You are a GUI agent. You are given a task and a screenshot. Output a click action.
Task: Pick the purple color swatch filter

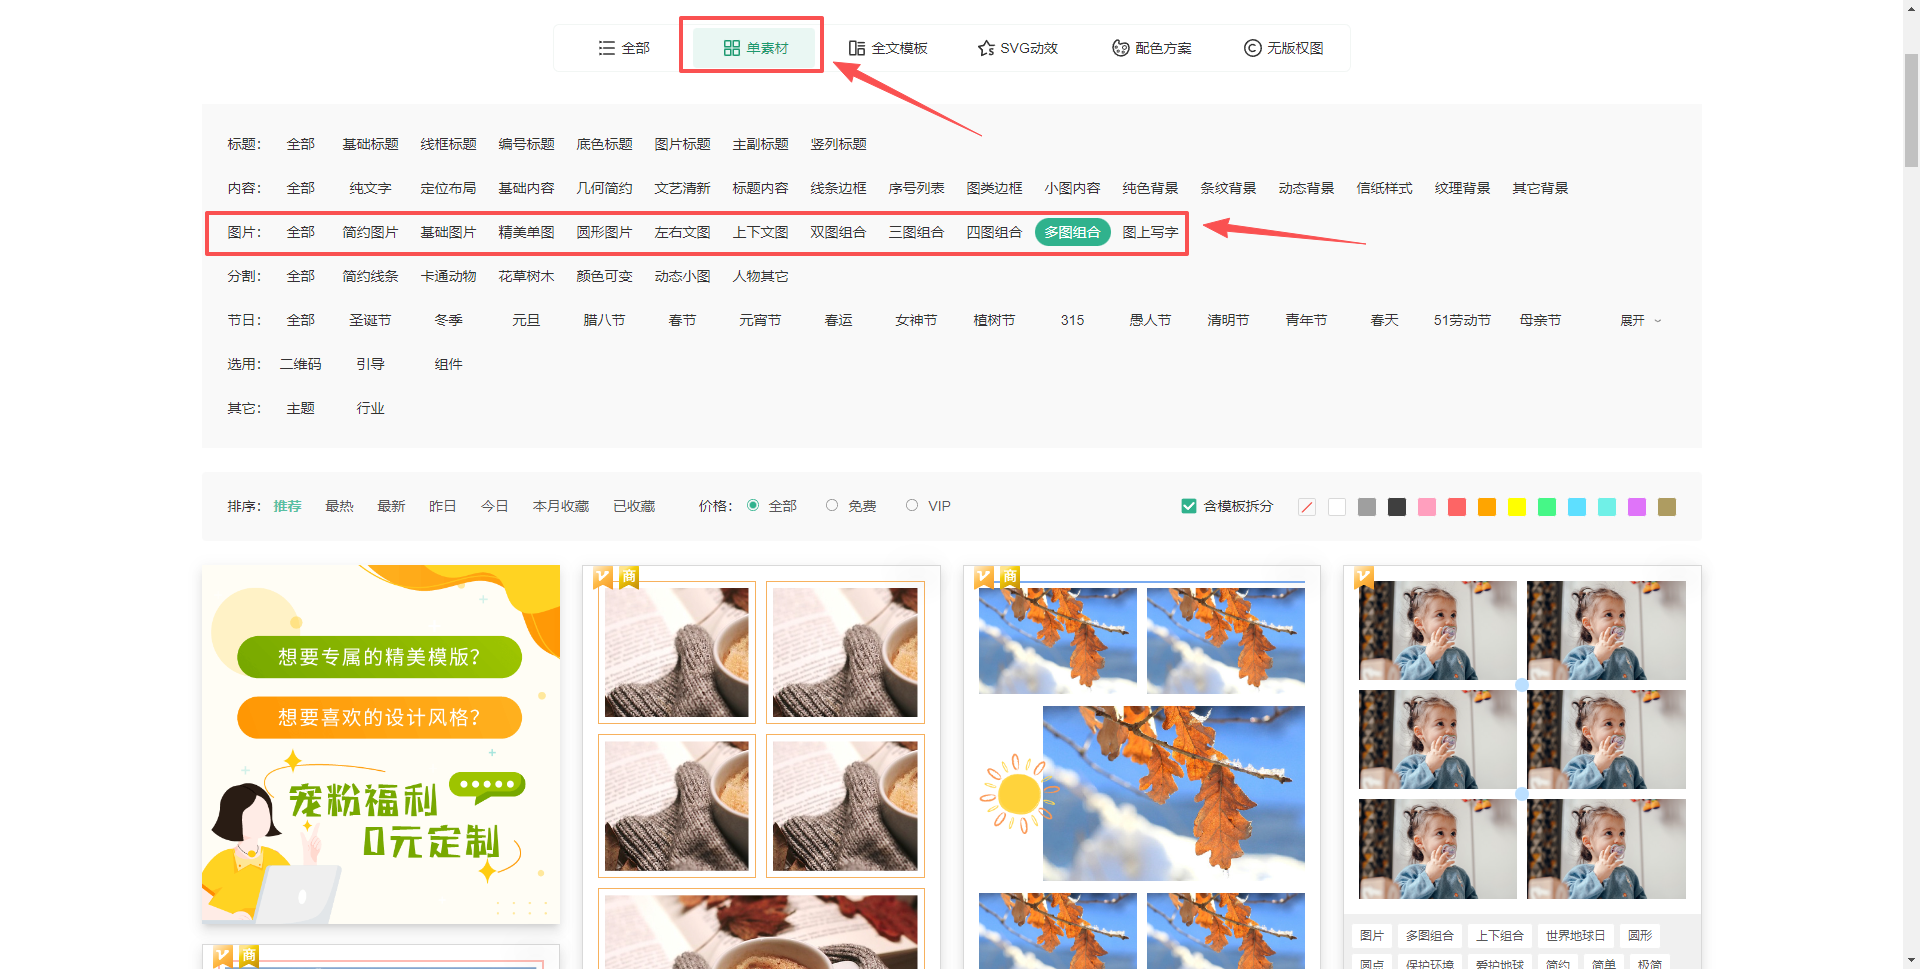coord(1636,507)
